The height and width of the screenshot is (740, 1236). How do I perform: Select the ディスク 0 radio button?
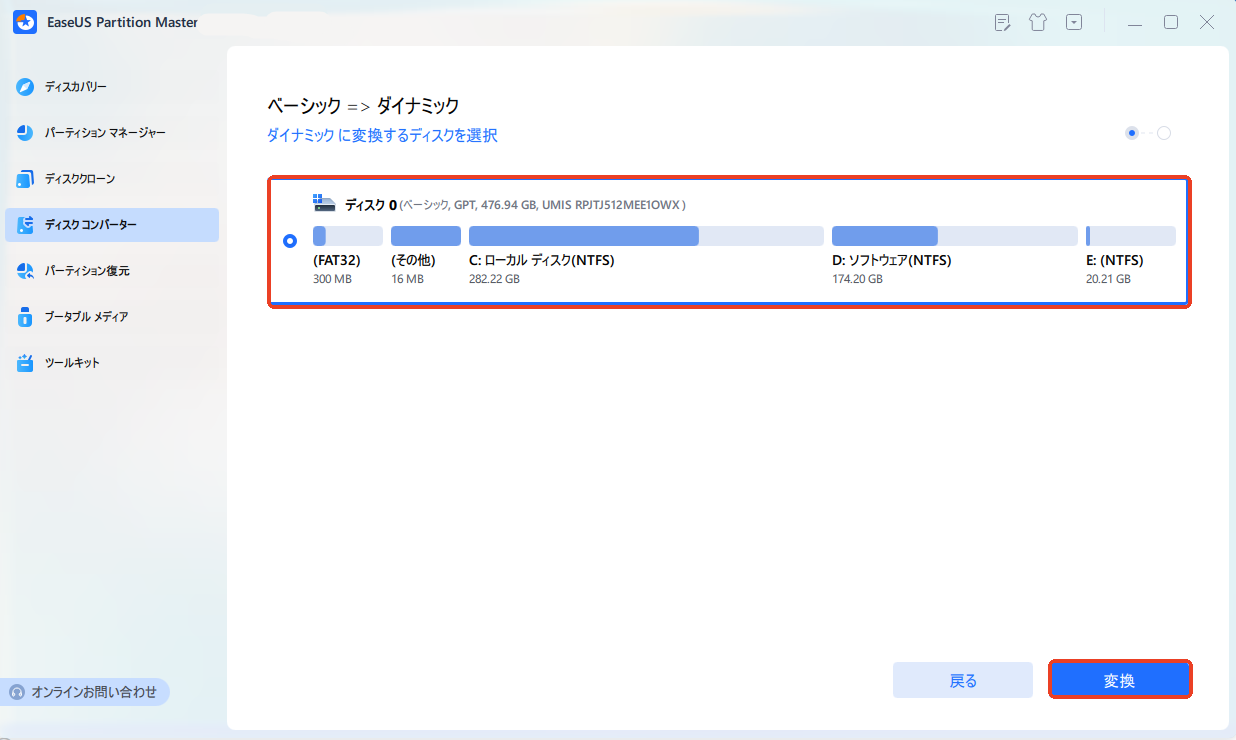pyautogui.click(x=290, y=241)
